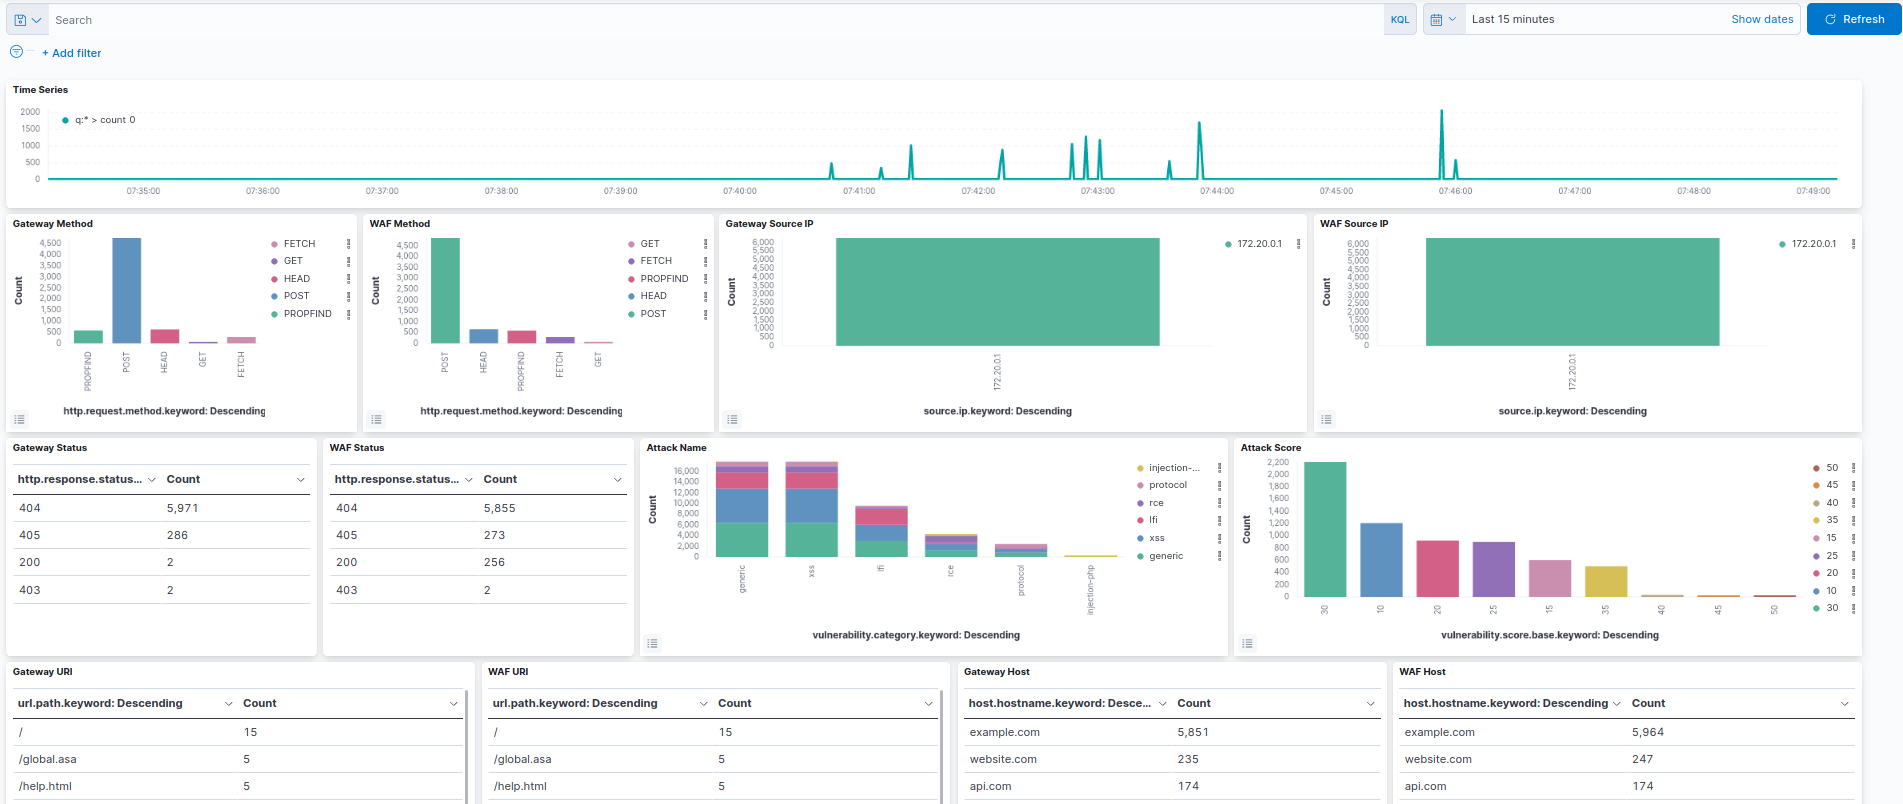This screenshot has height=804, width=1903.
Task: Toggle score 40 series in Attack Score legend
Action: click(1832, 503)
